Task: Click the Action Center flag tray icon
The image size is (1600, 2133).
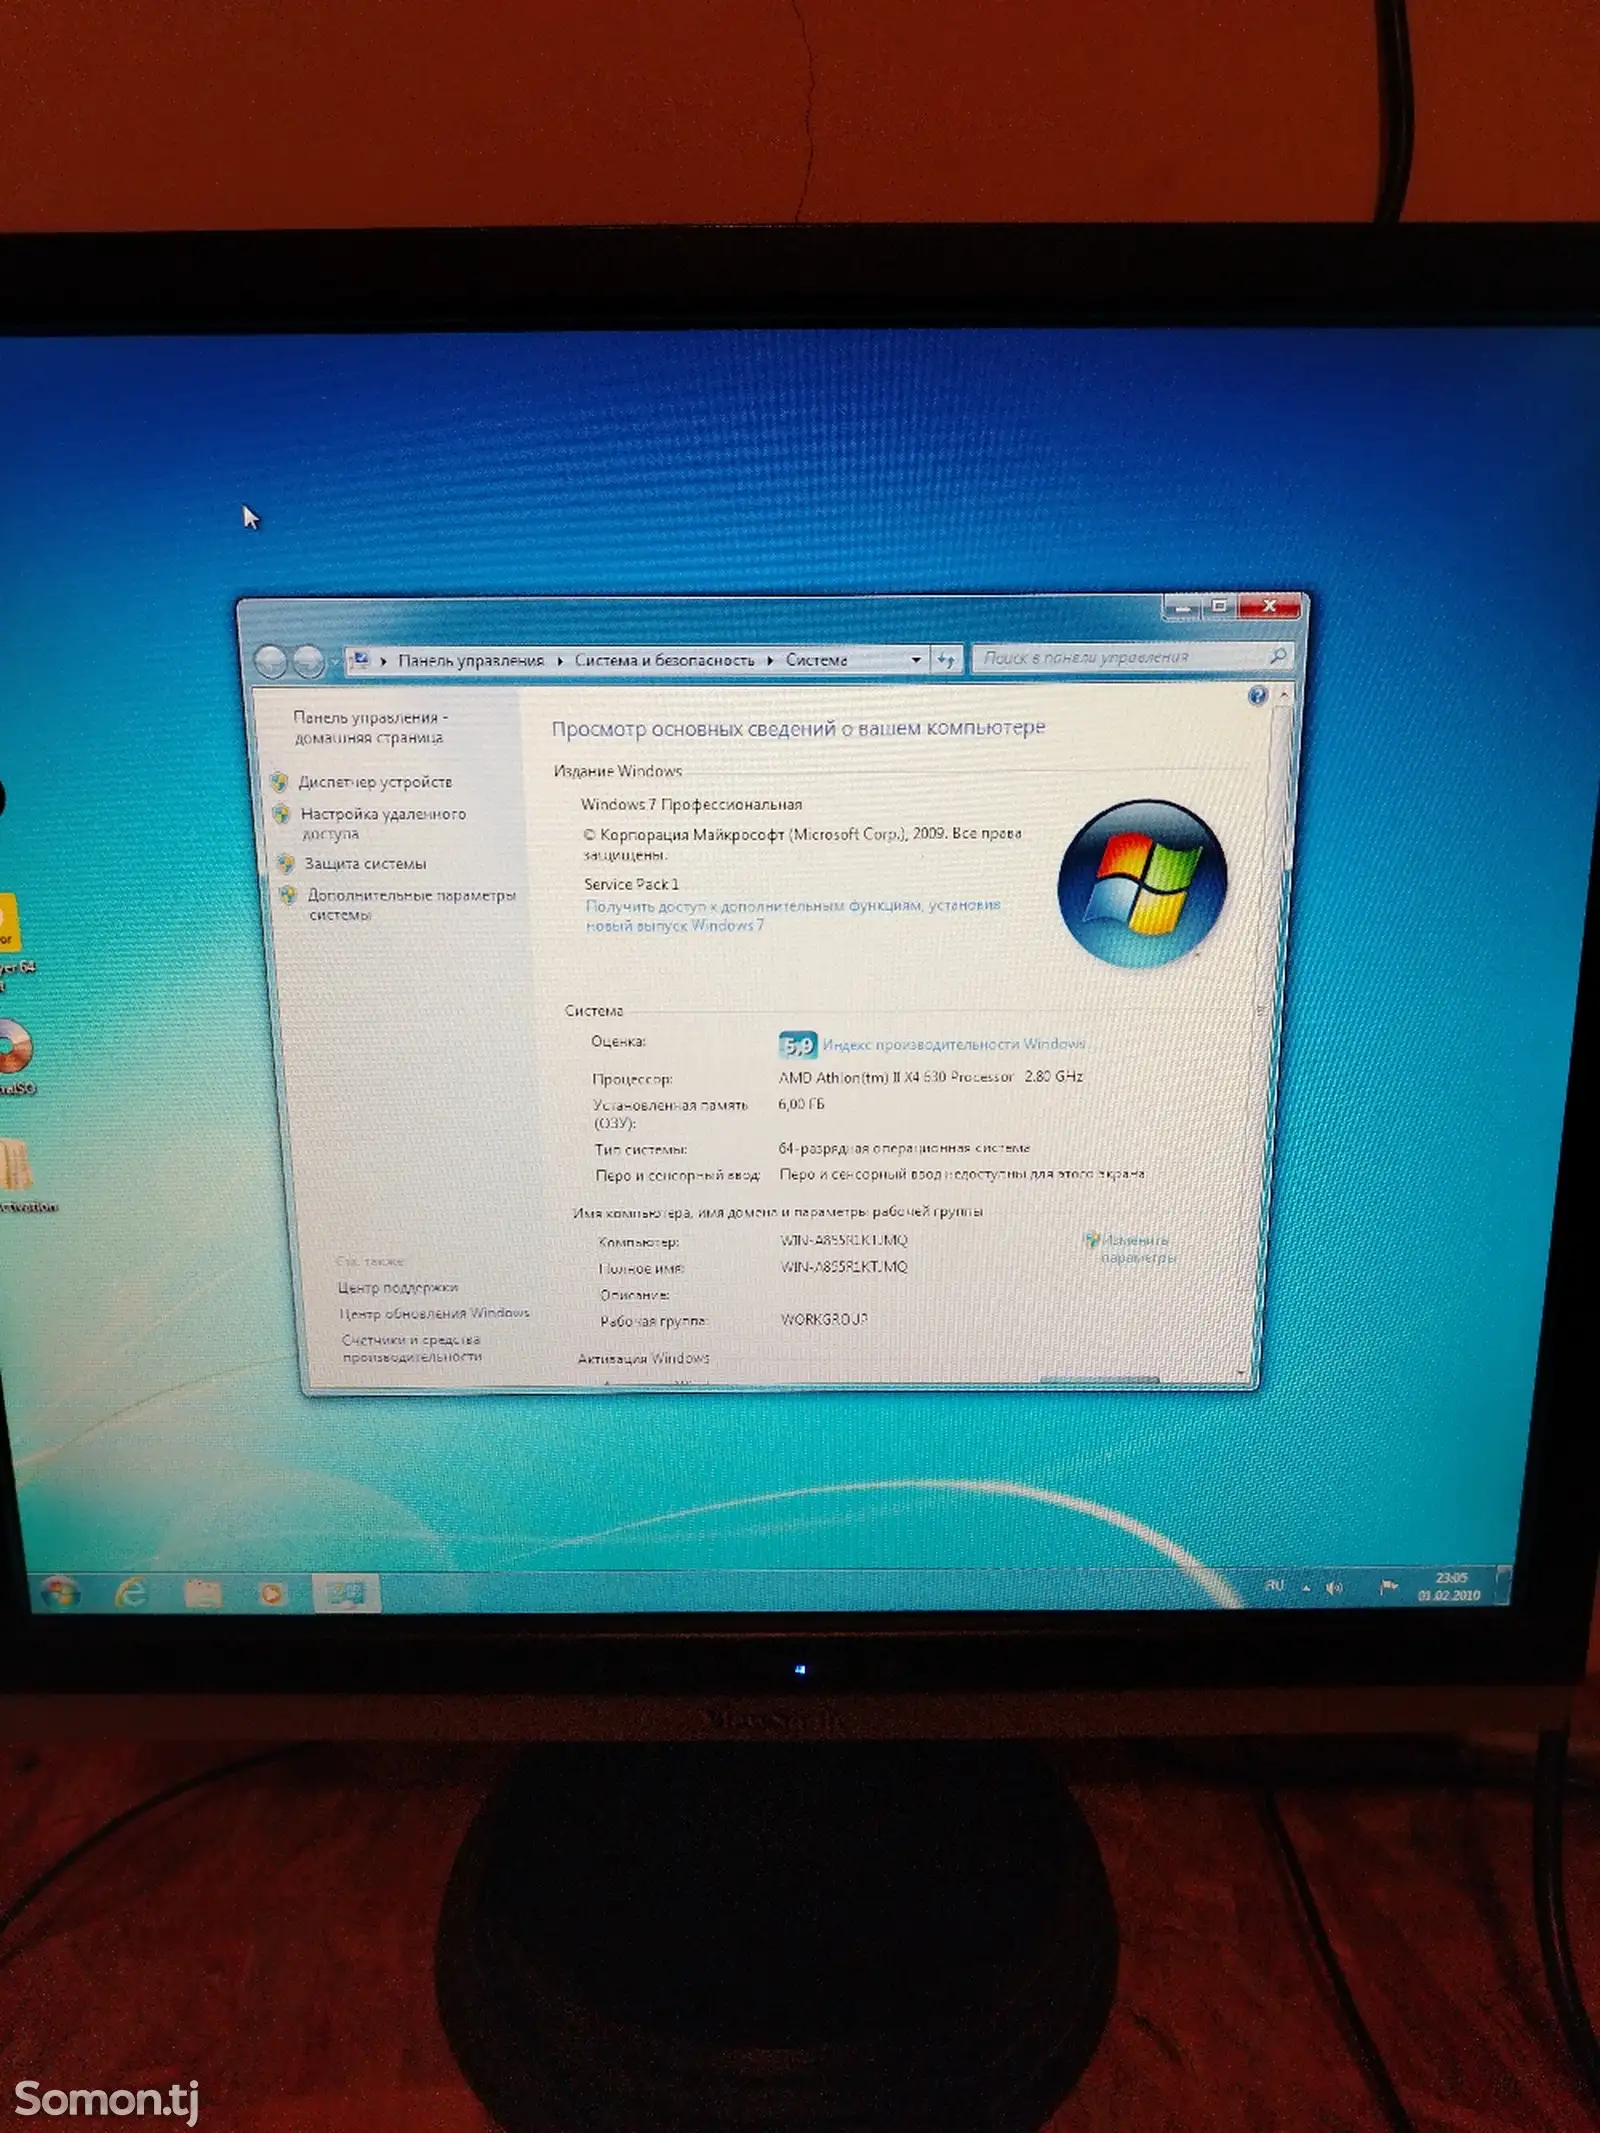Action: pos(1388,1586)
